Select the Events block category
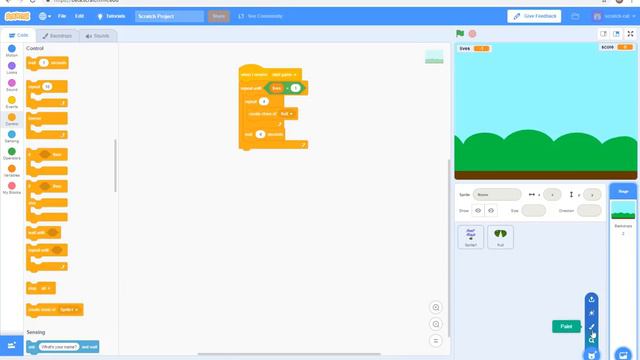 [12, 102]
